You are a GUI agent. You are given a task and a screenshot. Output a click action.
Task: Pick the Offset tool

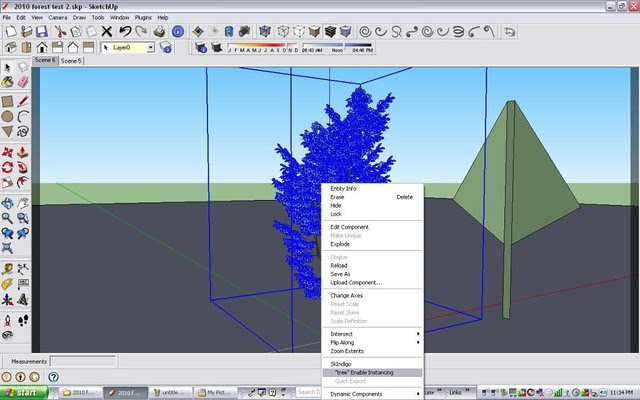(23, 182)
